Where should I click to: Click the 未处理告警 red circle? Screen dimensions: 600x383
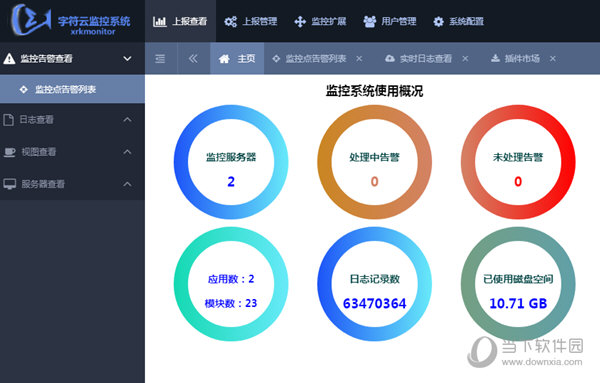[518, 162]
